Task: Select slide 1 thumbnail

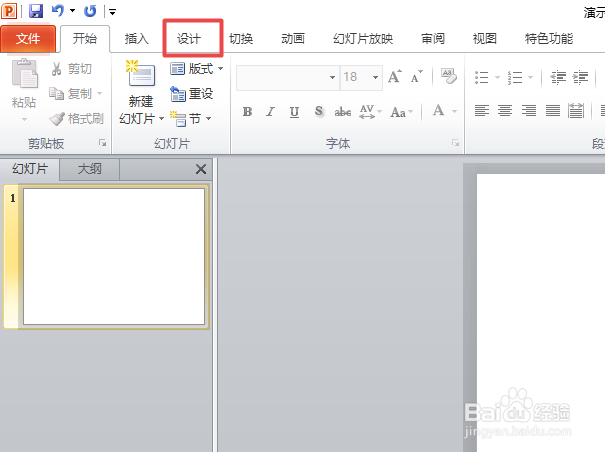Action: point(114,257)
